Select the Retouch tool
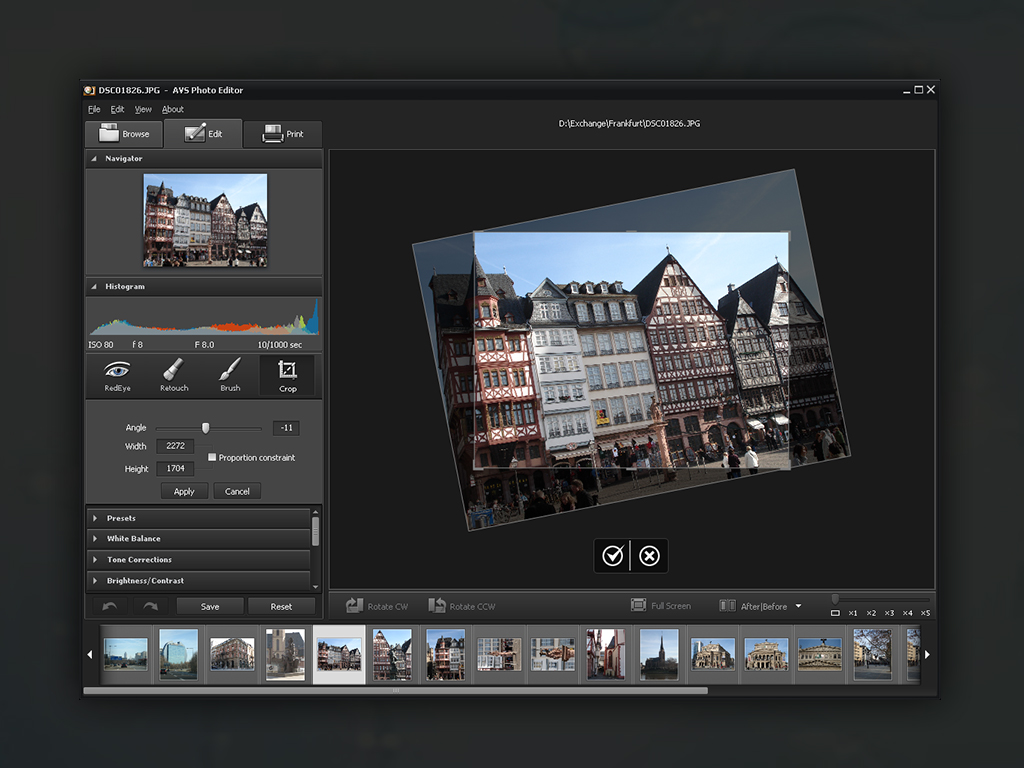The image size is (1024, 768). click(173, 375)
